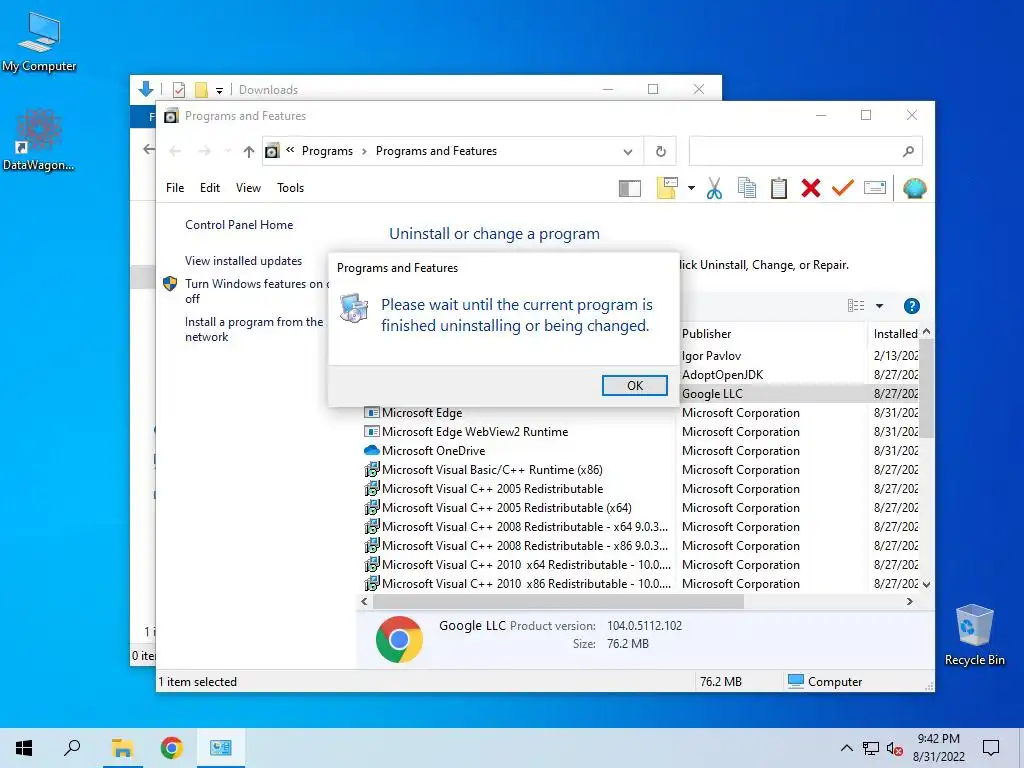This screenshot has height=768, width=1024.
Task: Click the New folder icon in Downloads title bar
Action: tap(201, 89)
